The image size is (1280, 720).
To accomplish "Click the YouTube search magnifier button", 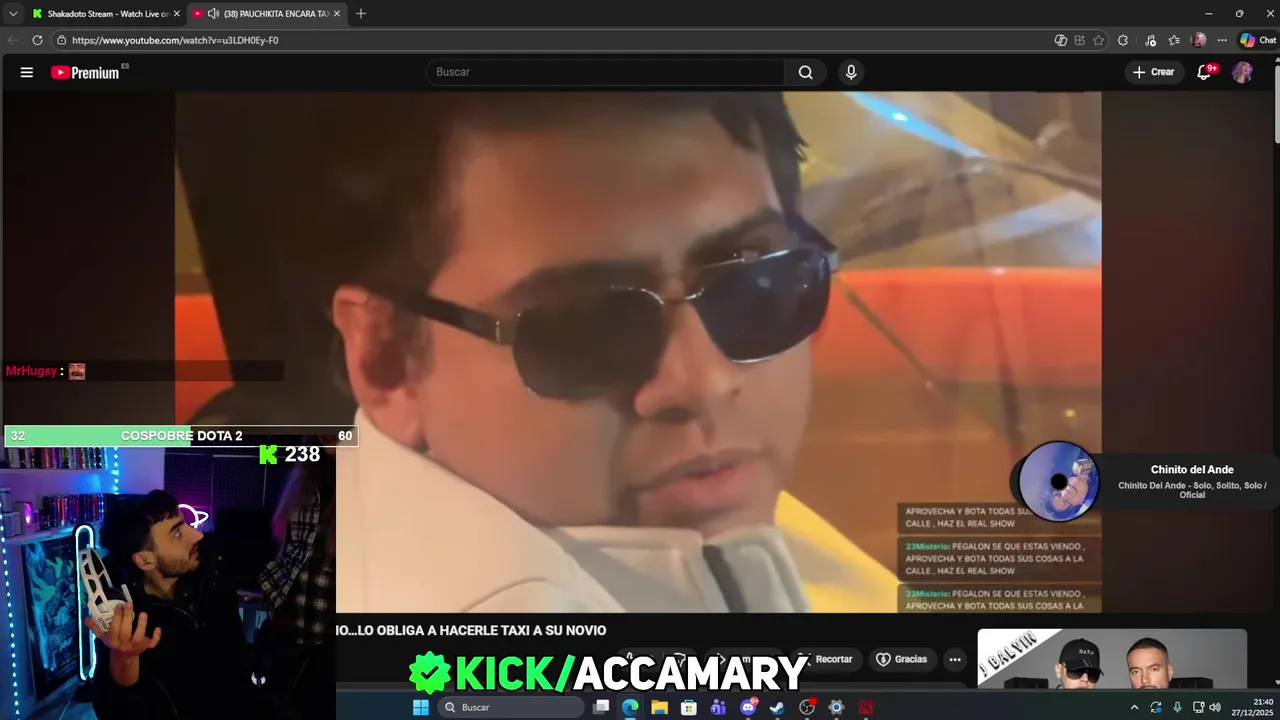I will coord(806,72).
